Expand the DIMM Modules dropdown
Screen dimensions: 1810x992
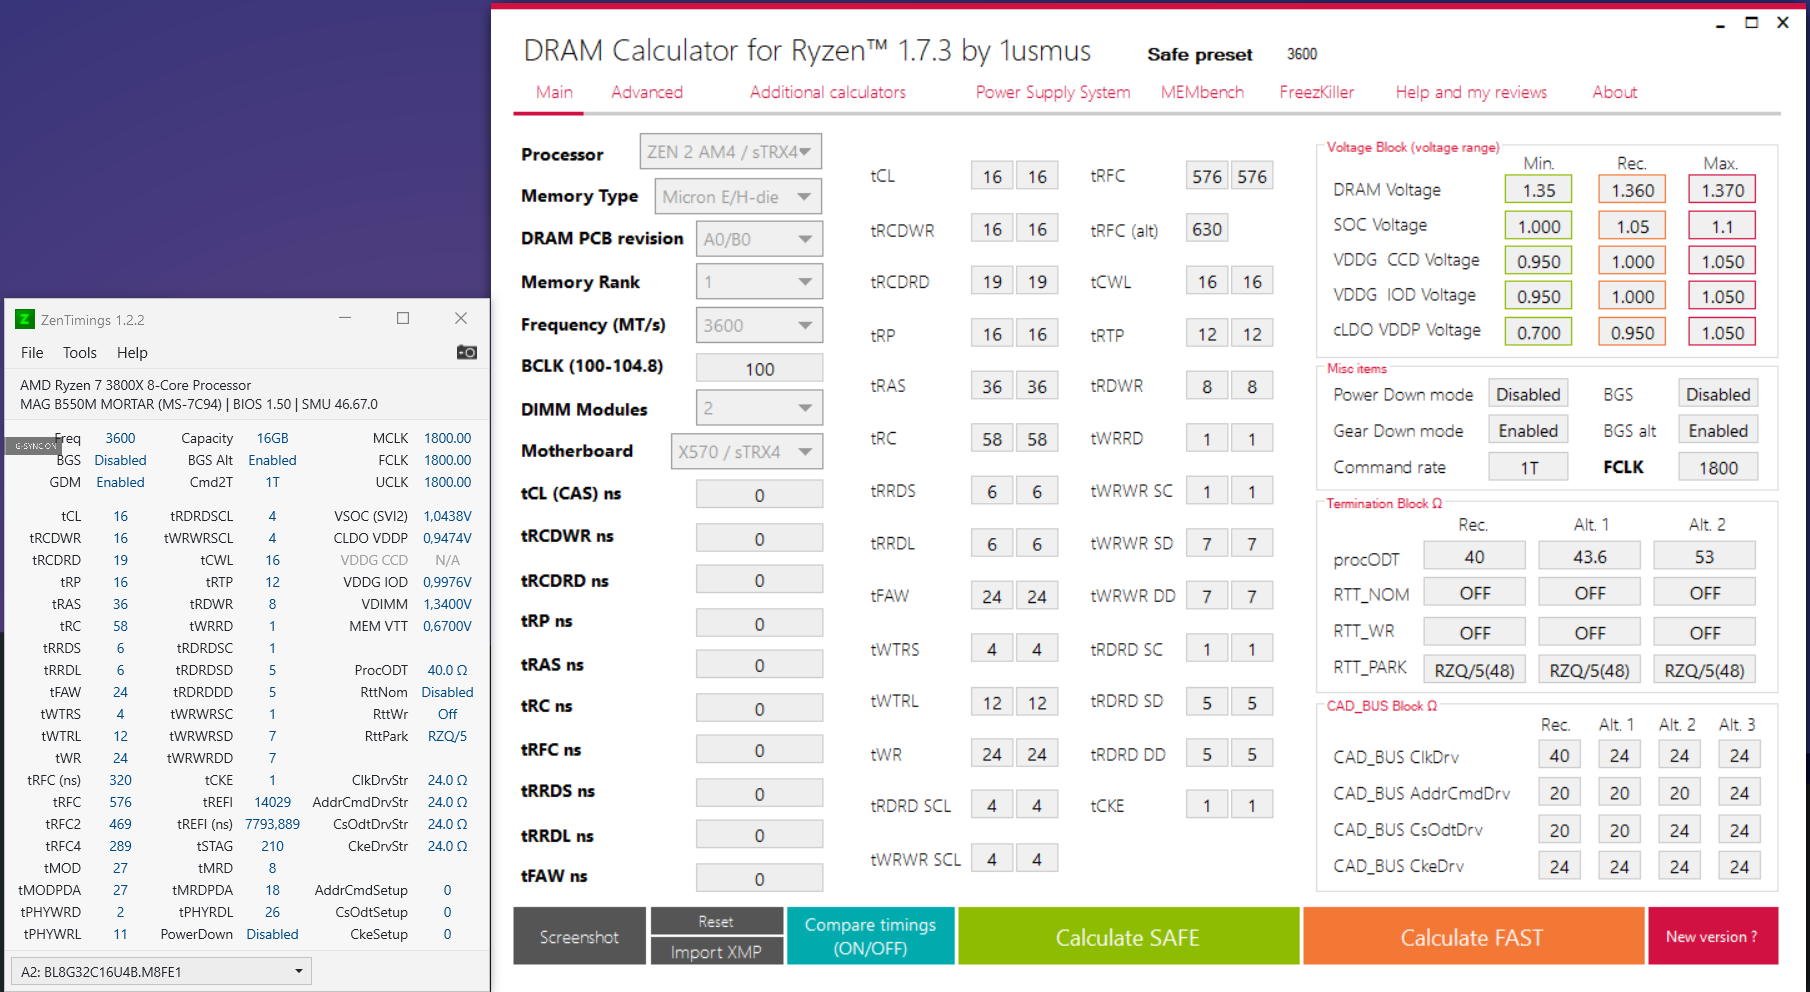coord(759,408)
